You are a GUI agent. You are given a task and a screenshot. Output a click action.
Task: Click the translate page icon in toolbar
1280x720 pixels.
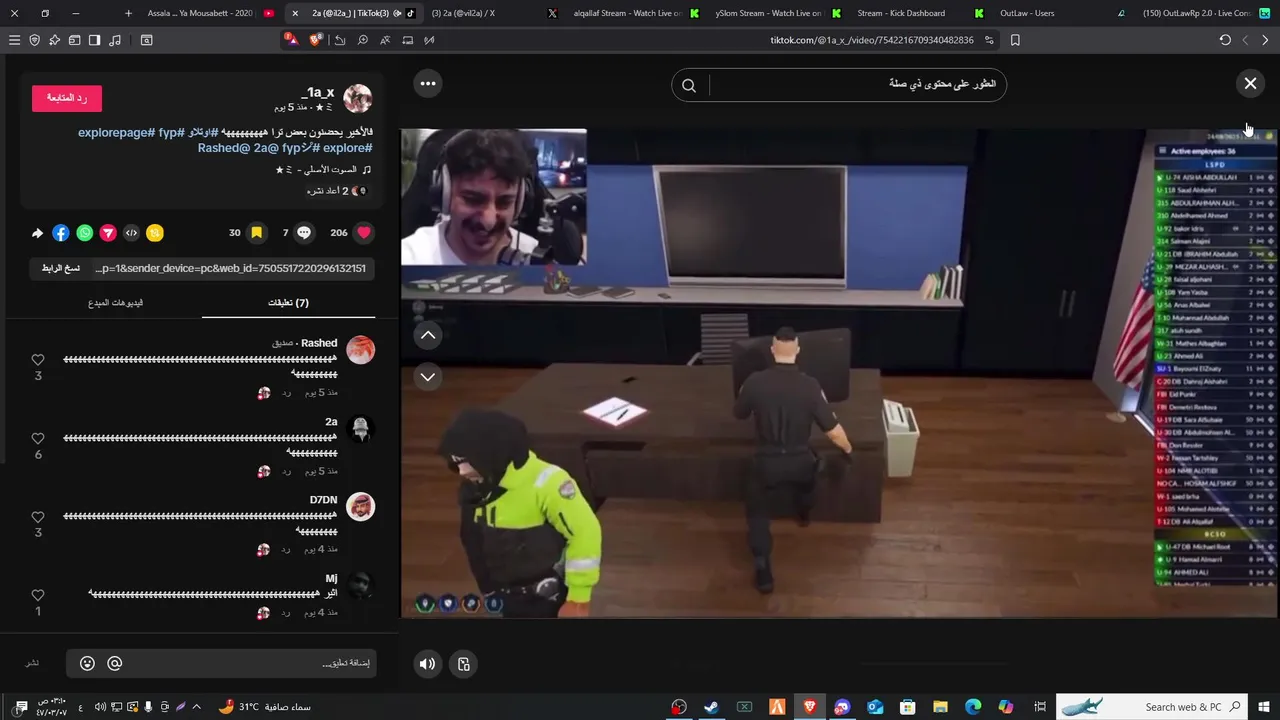(x=385, y=40)
